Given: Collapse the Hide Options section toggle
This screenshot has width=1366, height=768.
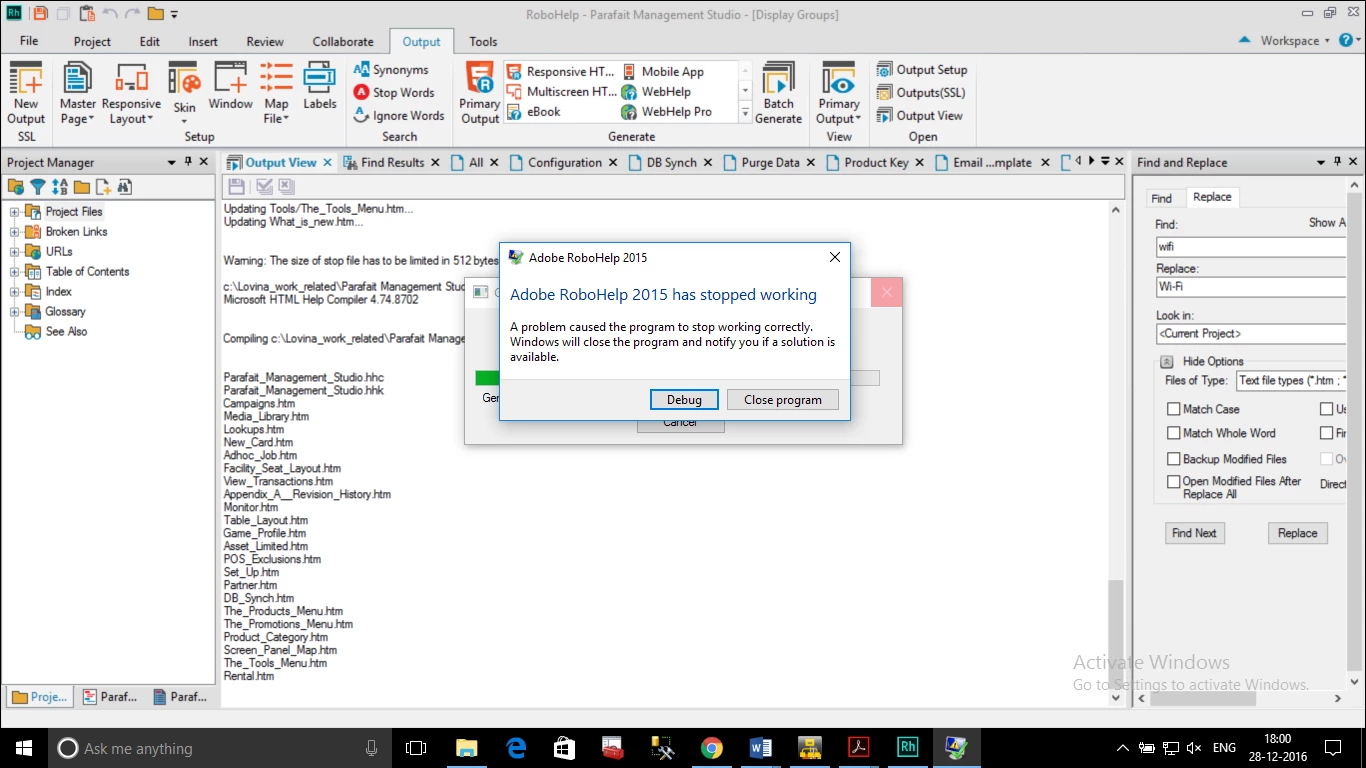Looking at the screenshot, I should [1166, 362].
